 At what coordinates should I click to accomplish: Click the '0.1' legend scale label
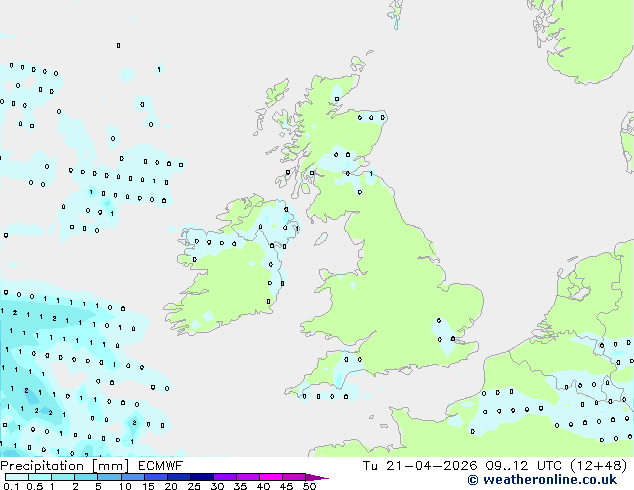[x=11, y=486]
